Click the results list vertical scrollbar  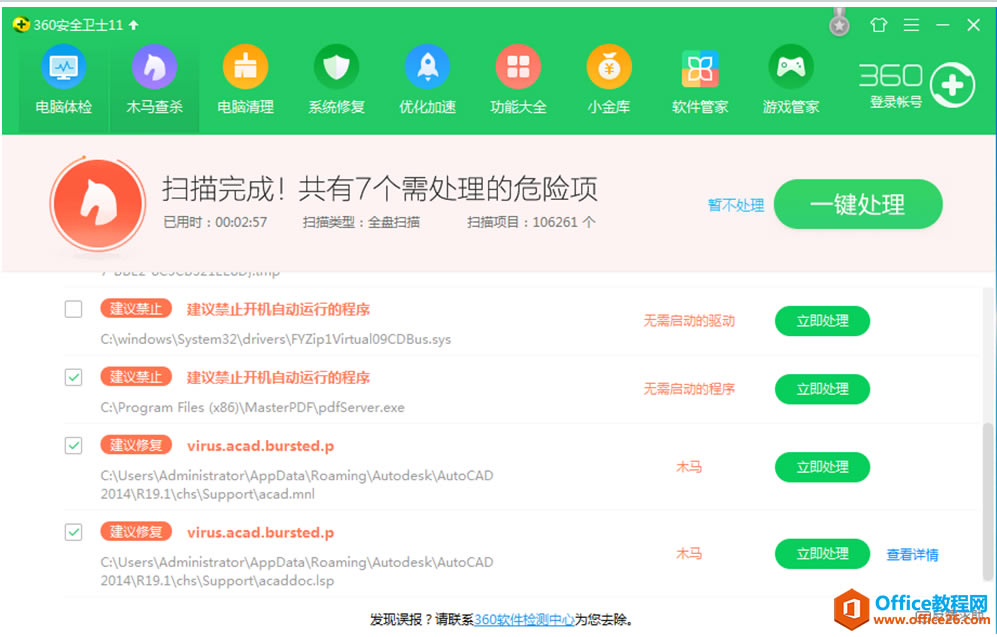[x=987, y=503]
